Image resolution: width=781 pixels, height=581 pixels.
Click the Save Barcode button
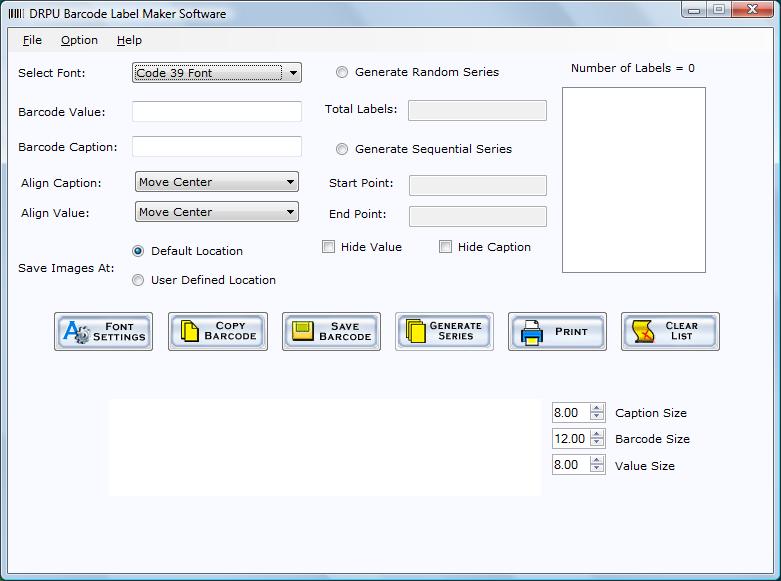(x=331, y=331)
